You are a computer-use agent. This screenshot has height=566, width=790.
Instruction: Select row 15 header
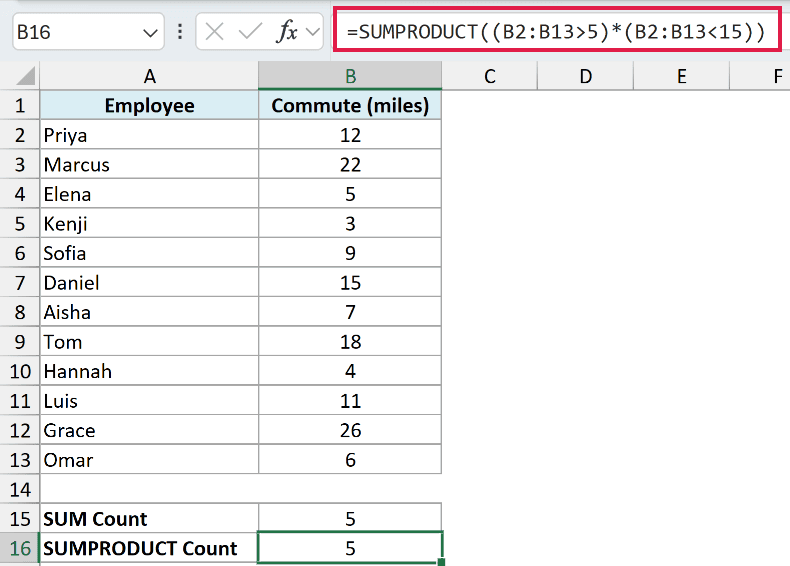[20, 519]
